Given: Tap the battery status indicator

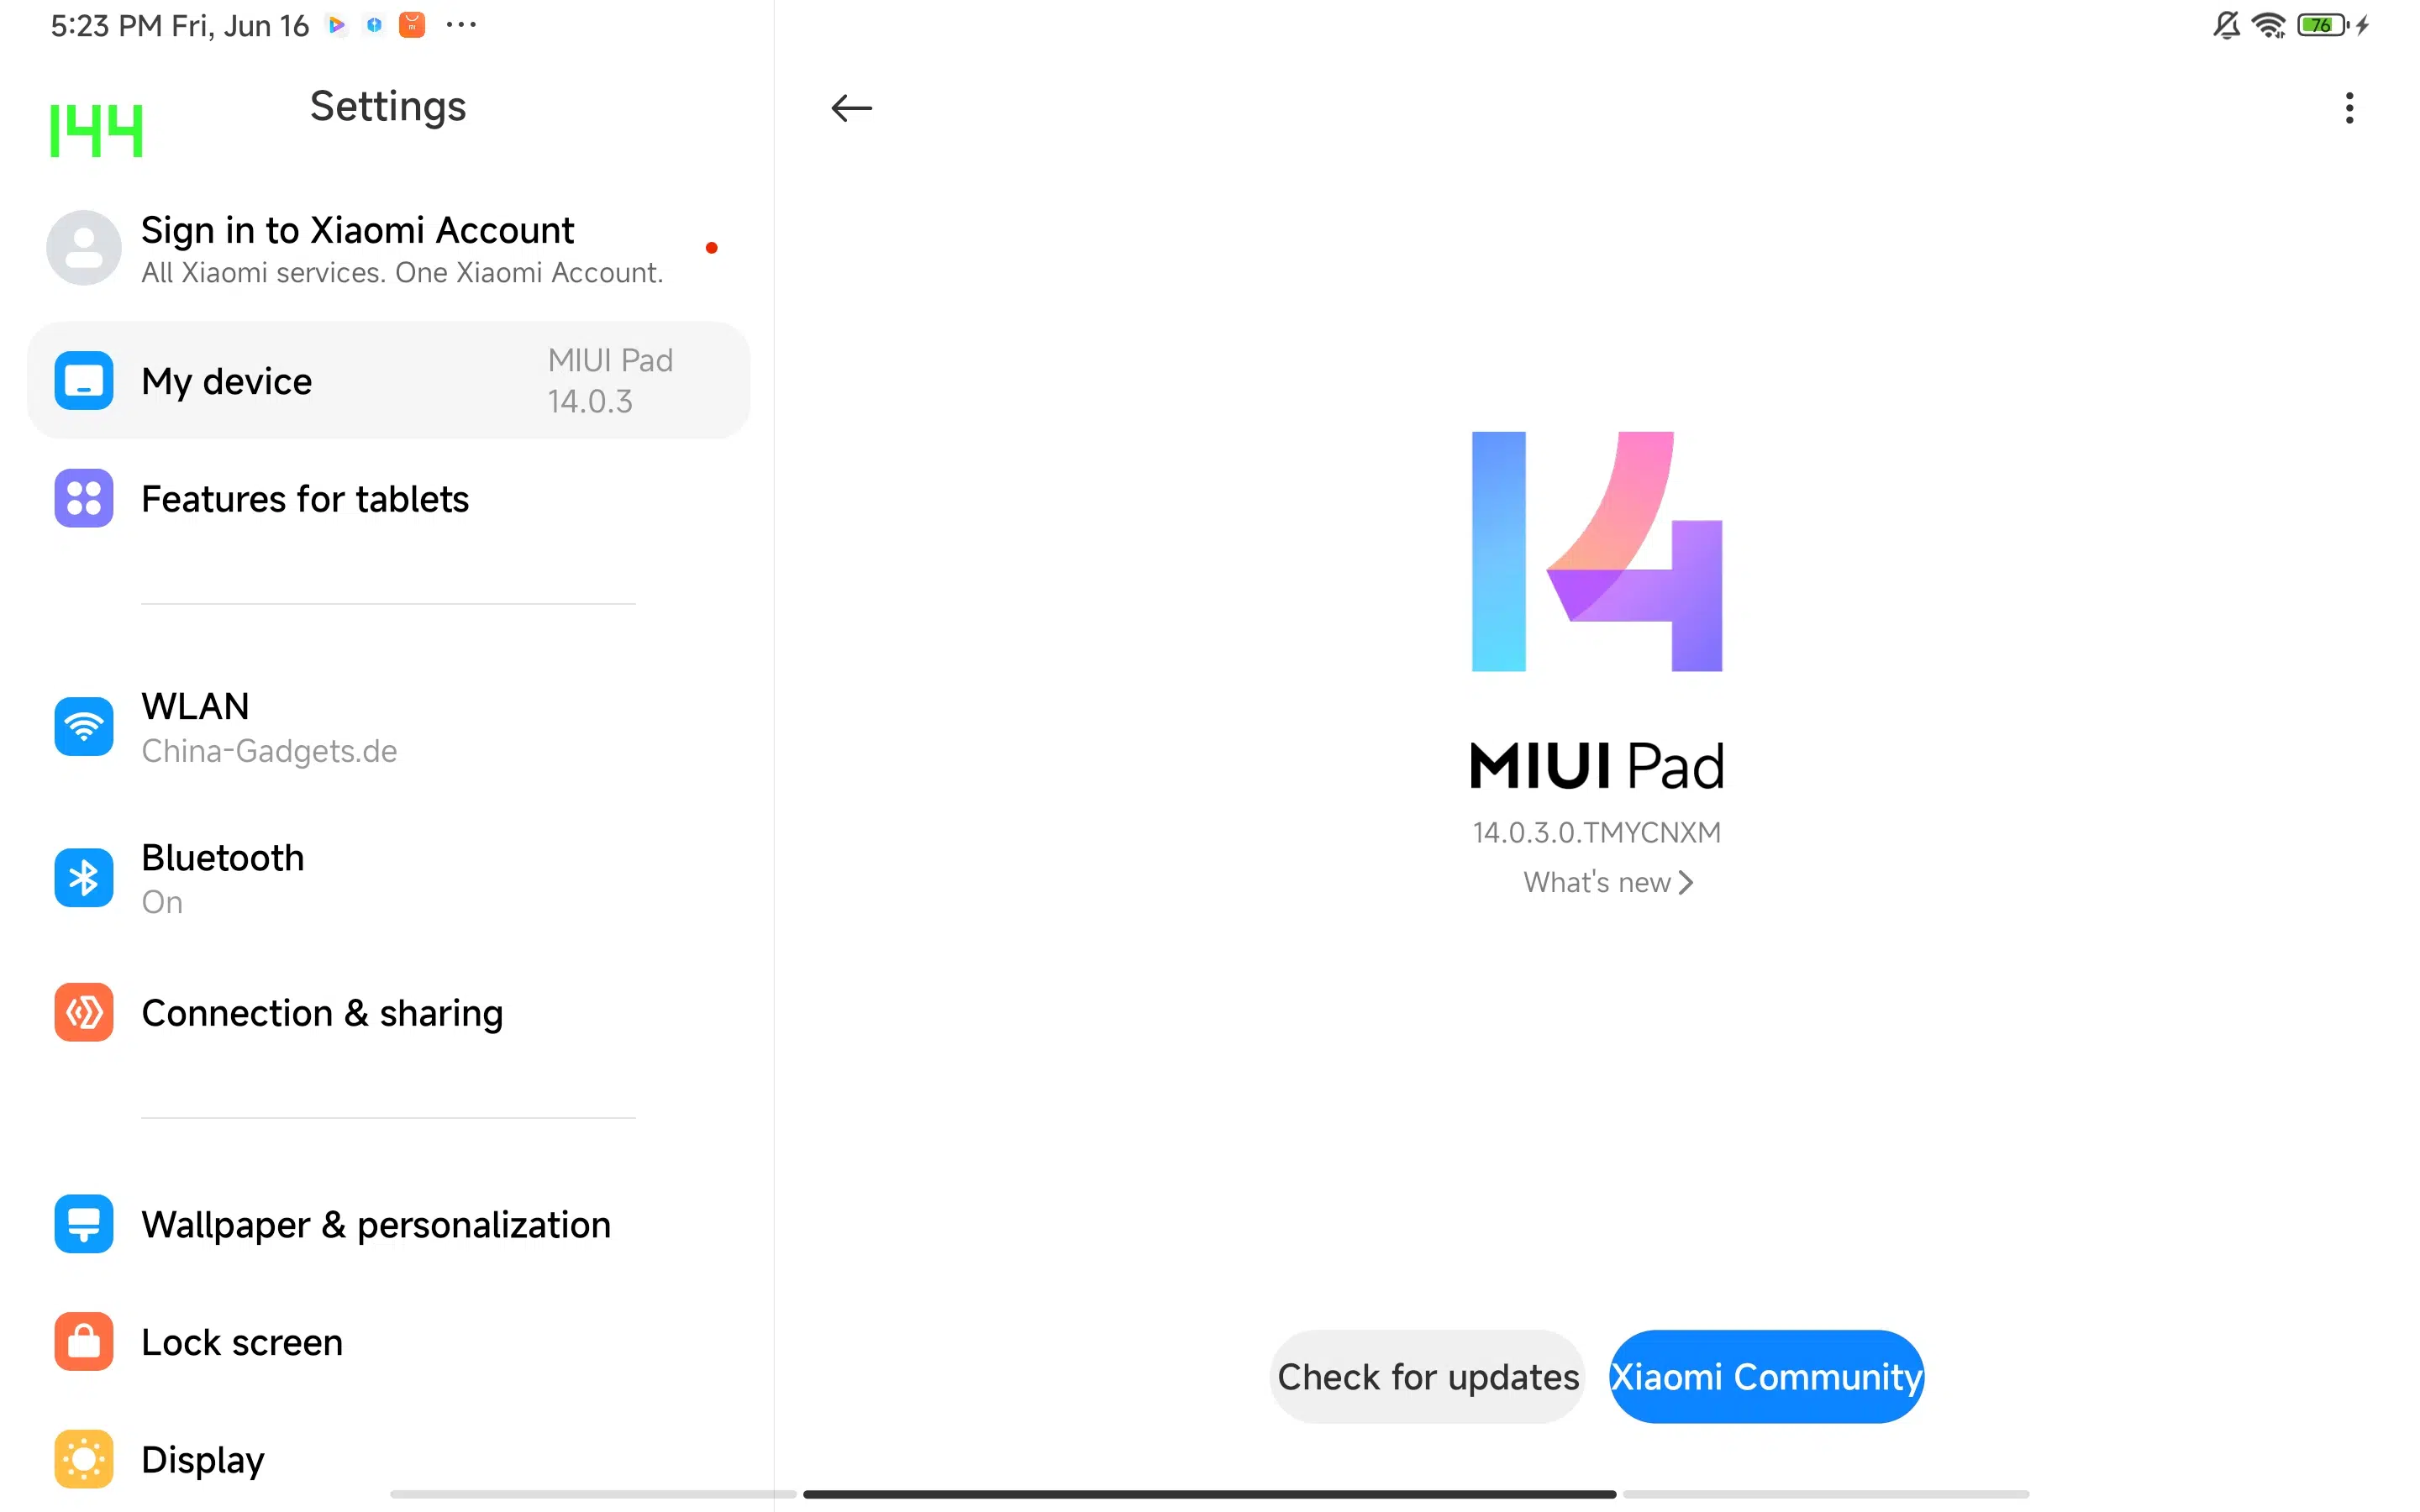Looking at the screenshot, I should click(2322, 25).
